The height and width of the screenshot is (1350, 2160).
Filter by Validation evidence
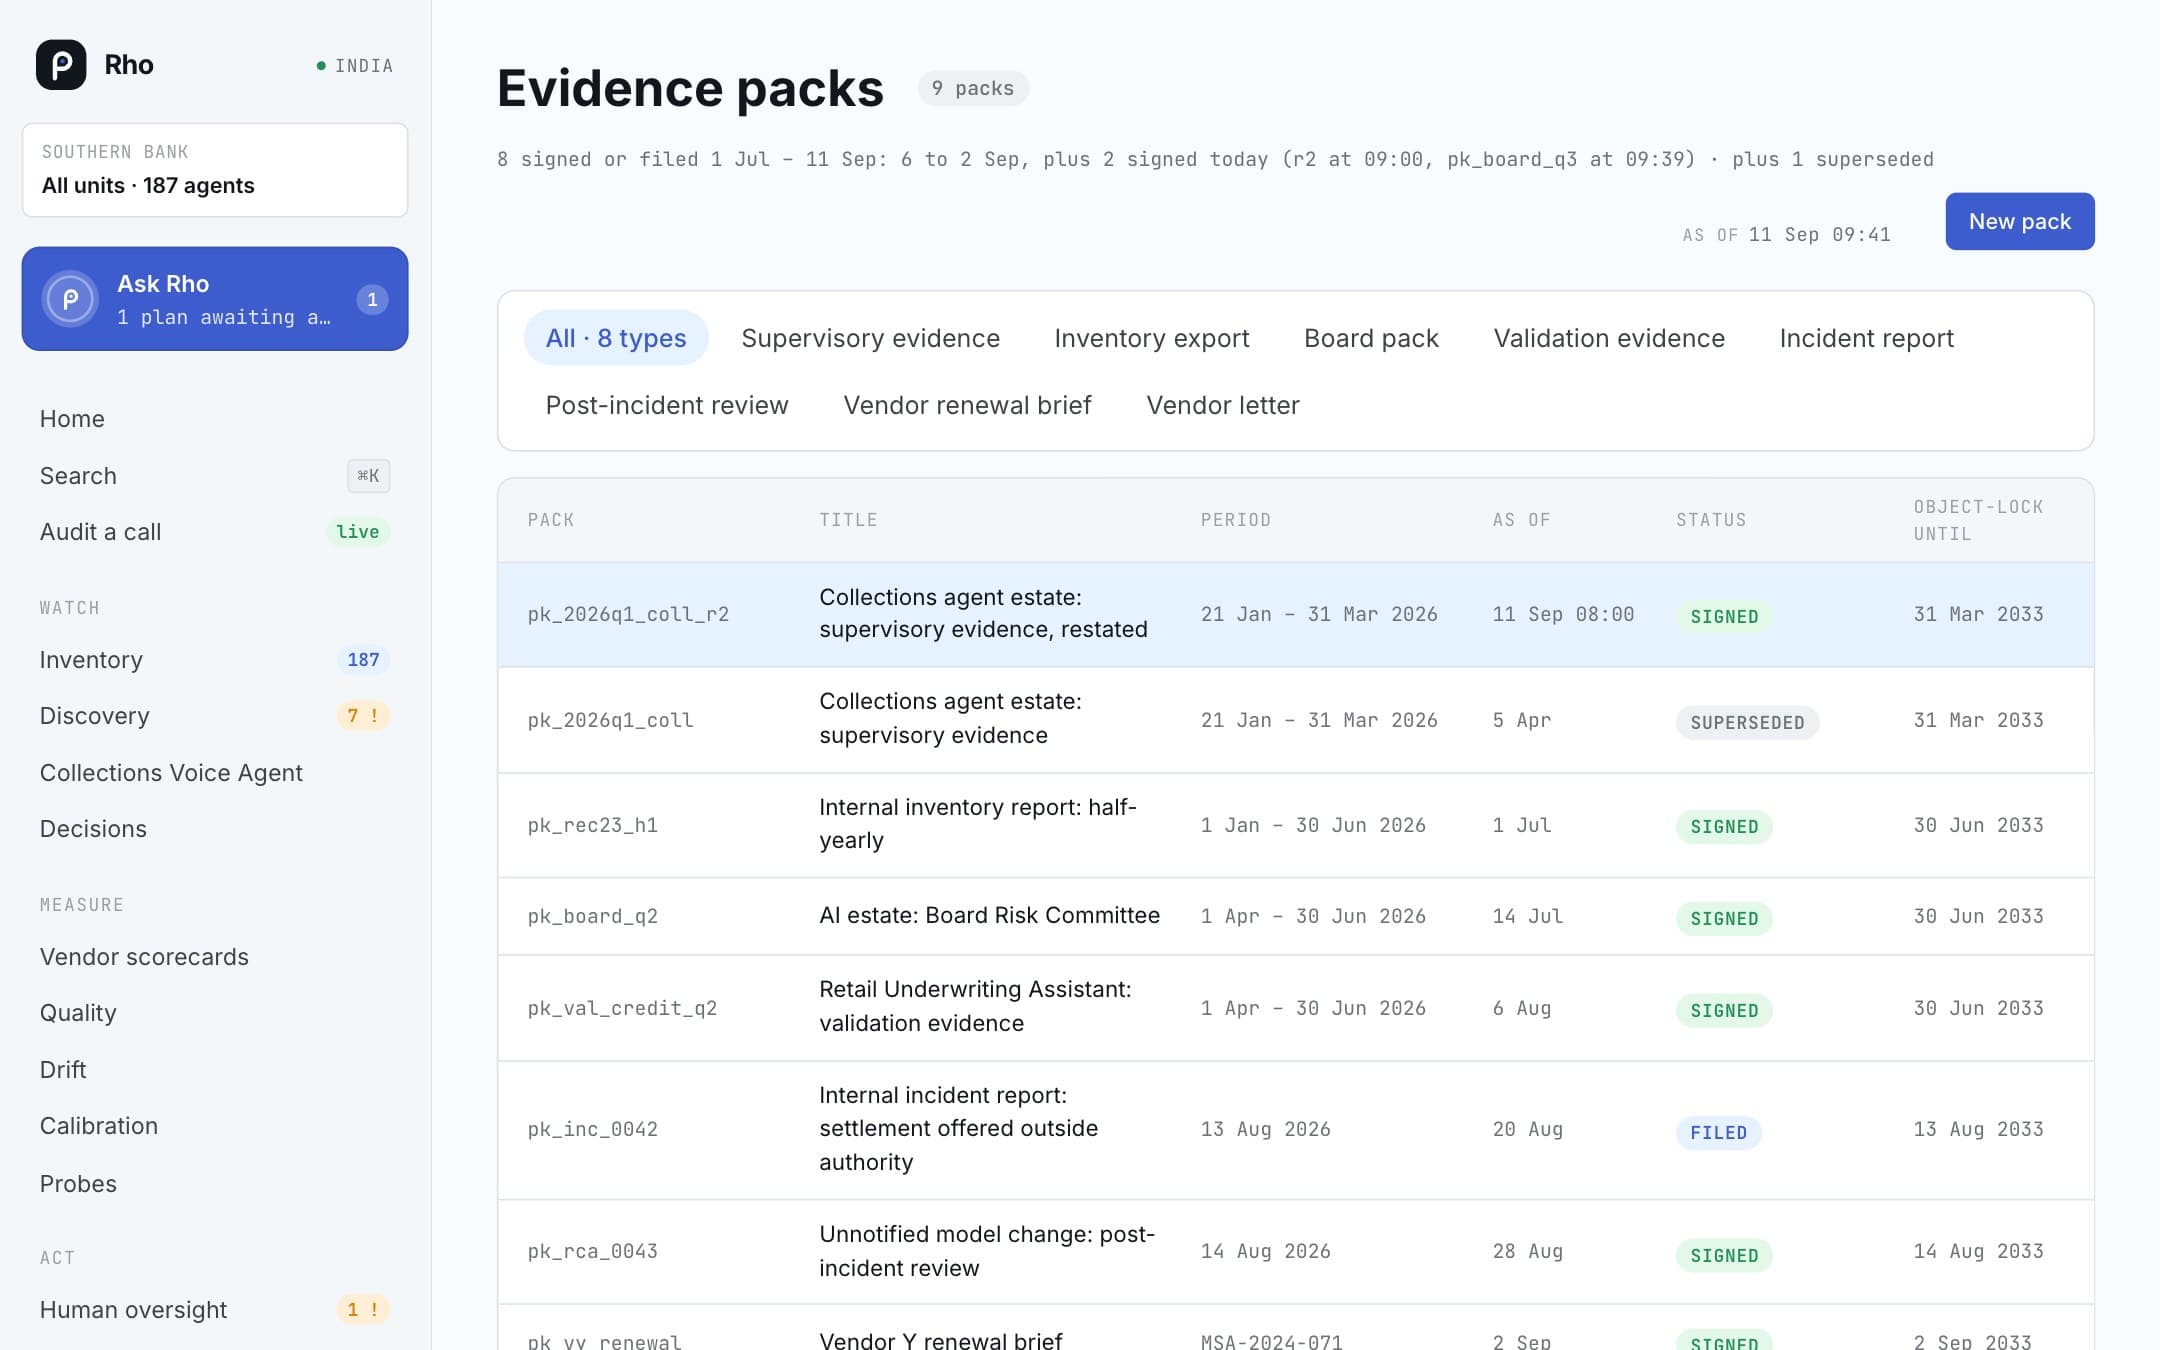[x=1609, y=338]
